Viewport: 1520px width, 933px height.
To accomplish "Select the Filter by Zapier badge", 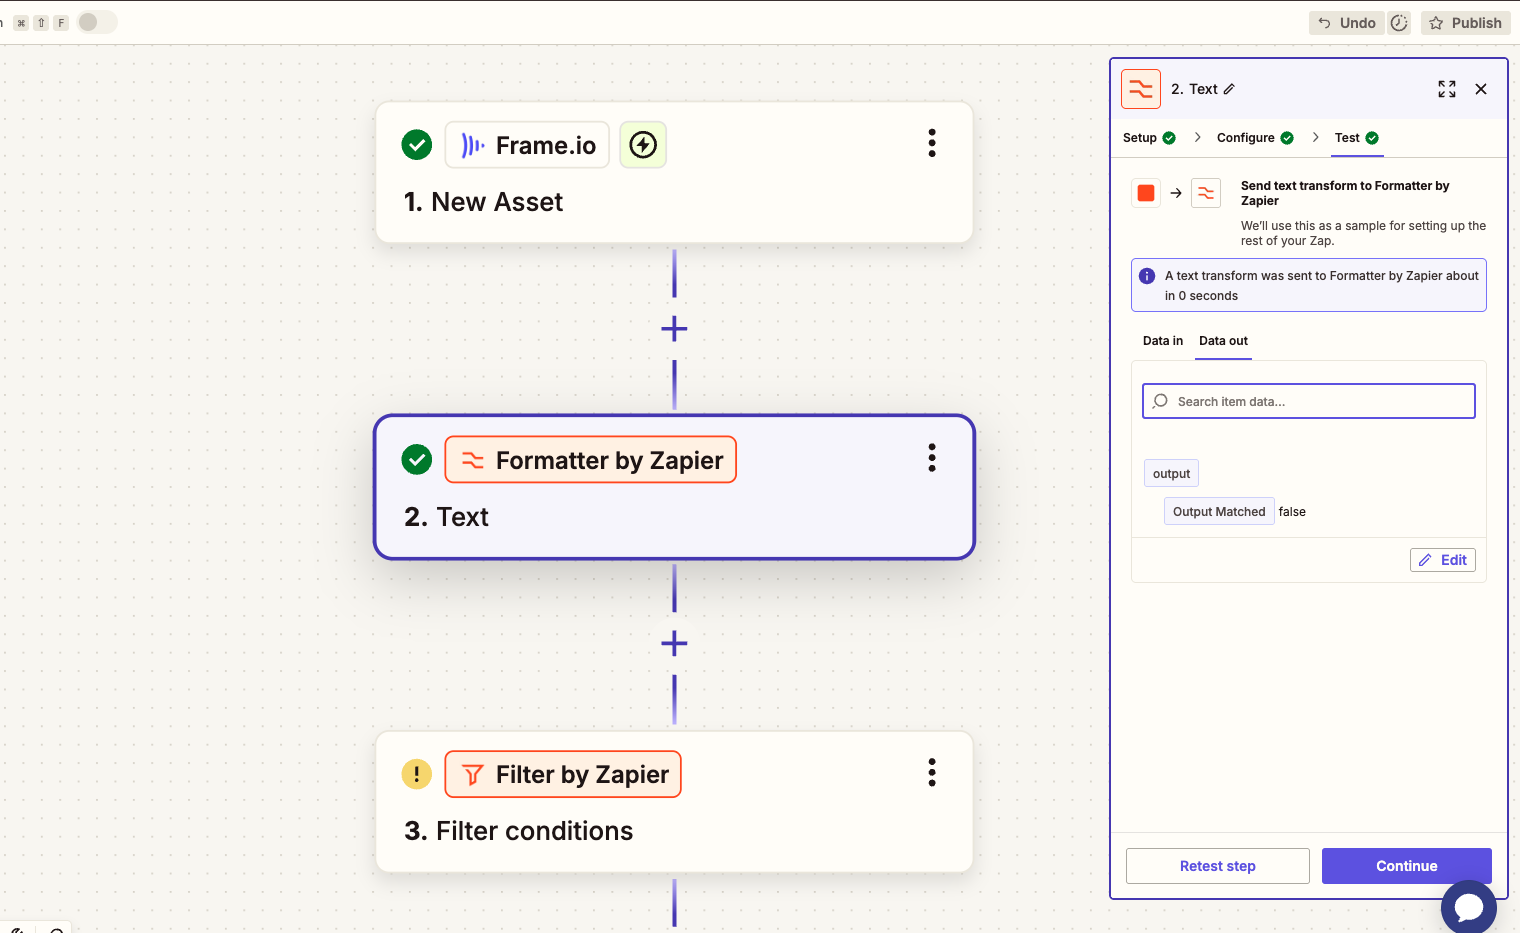I will [x=563, y=774].
